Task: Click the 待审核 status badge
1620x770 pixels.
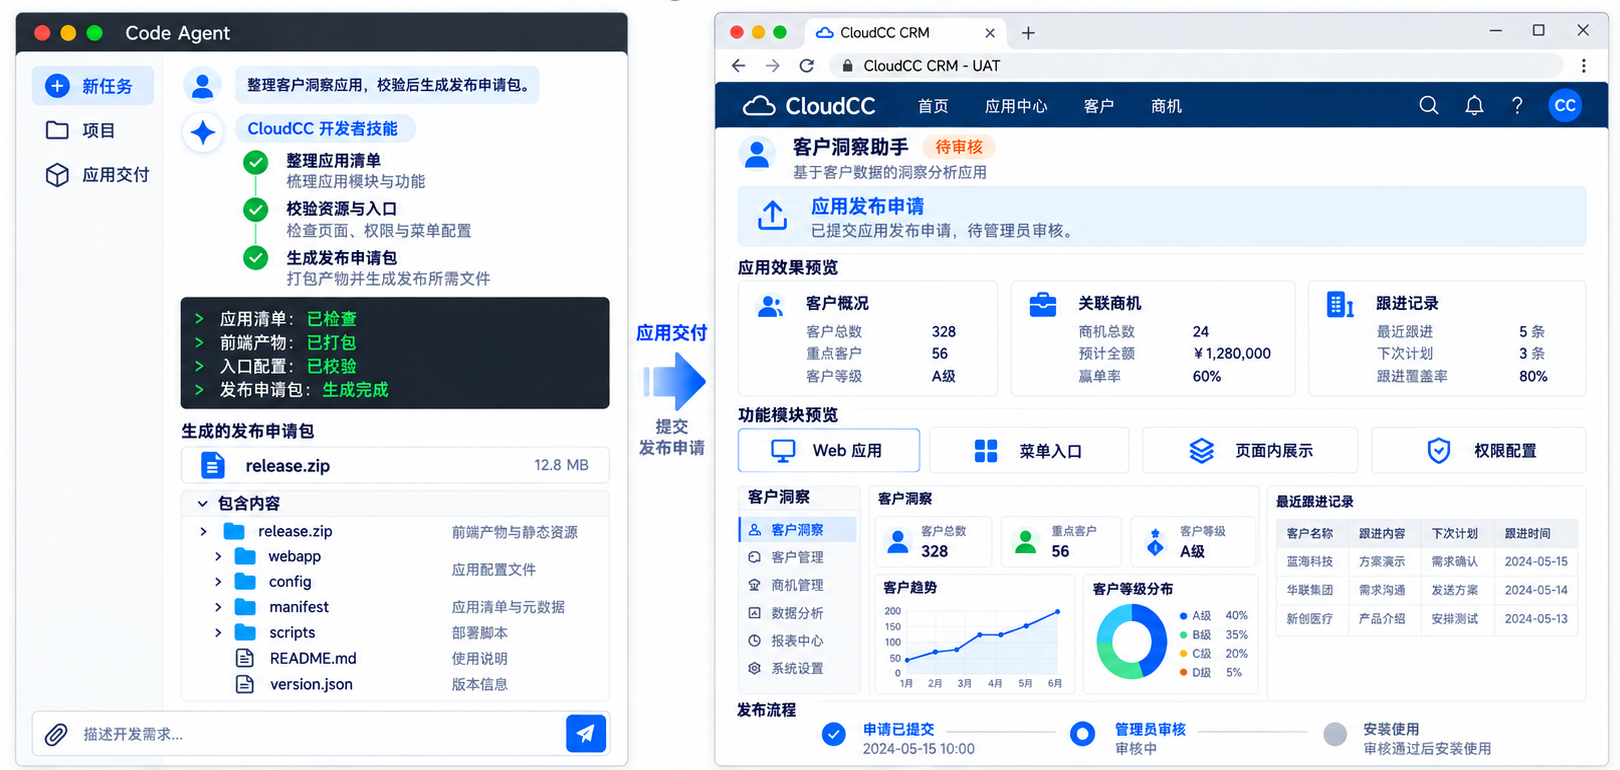Action: [958, 147]
